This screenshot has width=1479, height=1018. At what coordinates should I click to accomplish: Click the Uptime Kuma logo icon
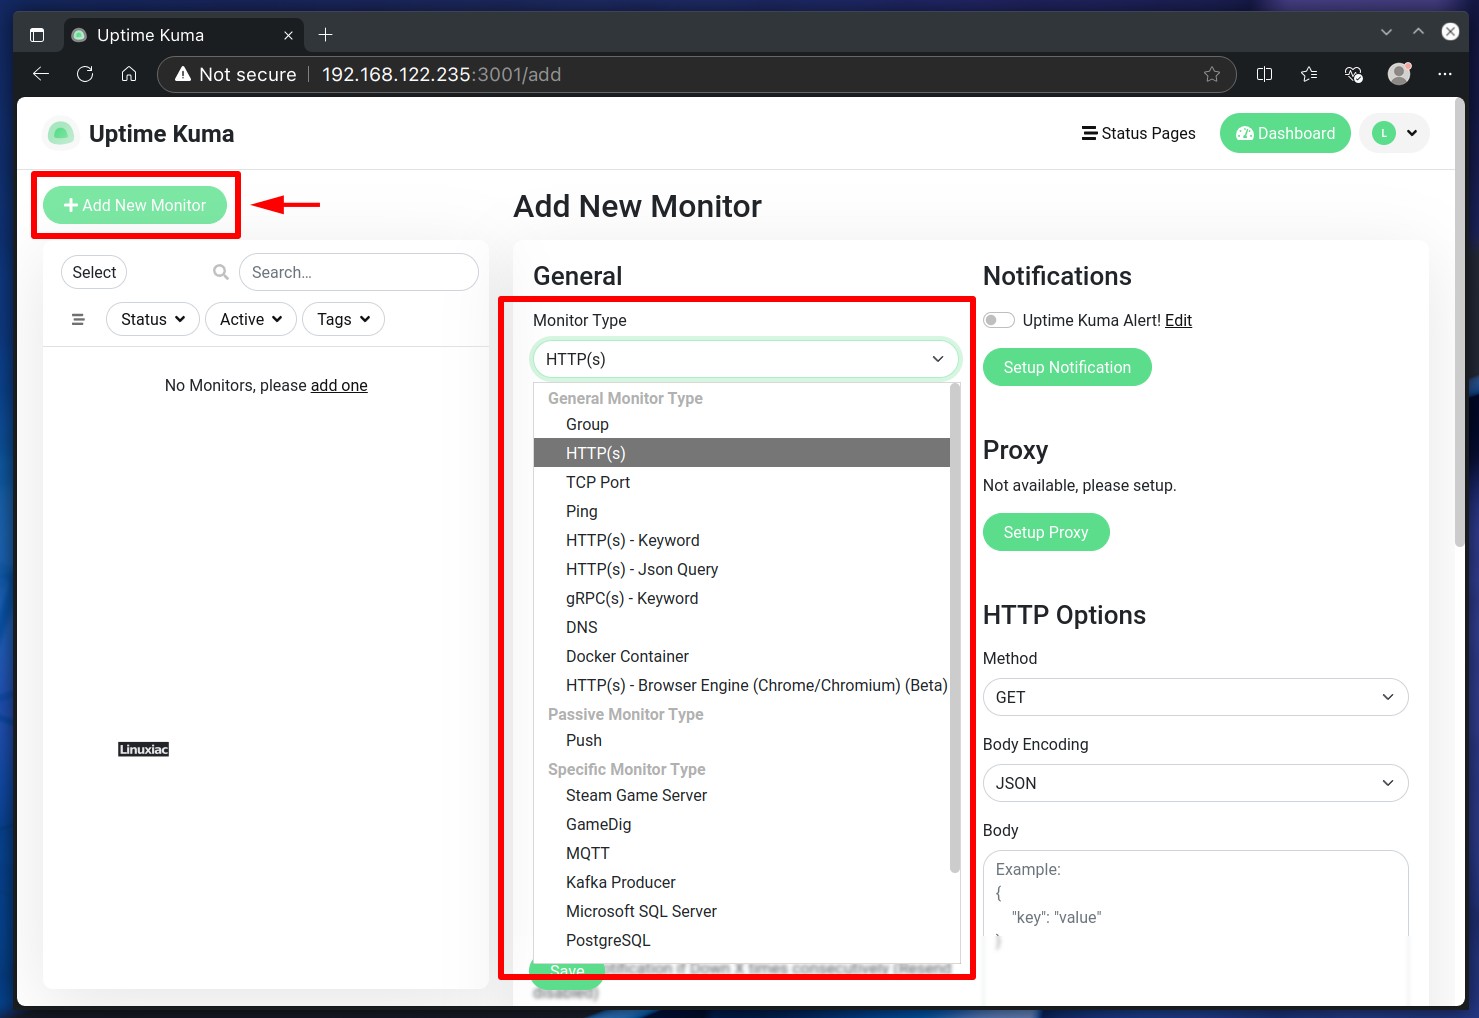61,133
